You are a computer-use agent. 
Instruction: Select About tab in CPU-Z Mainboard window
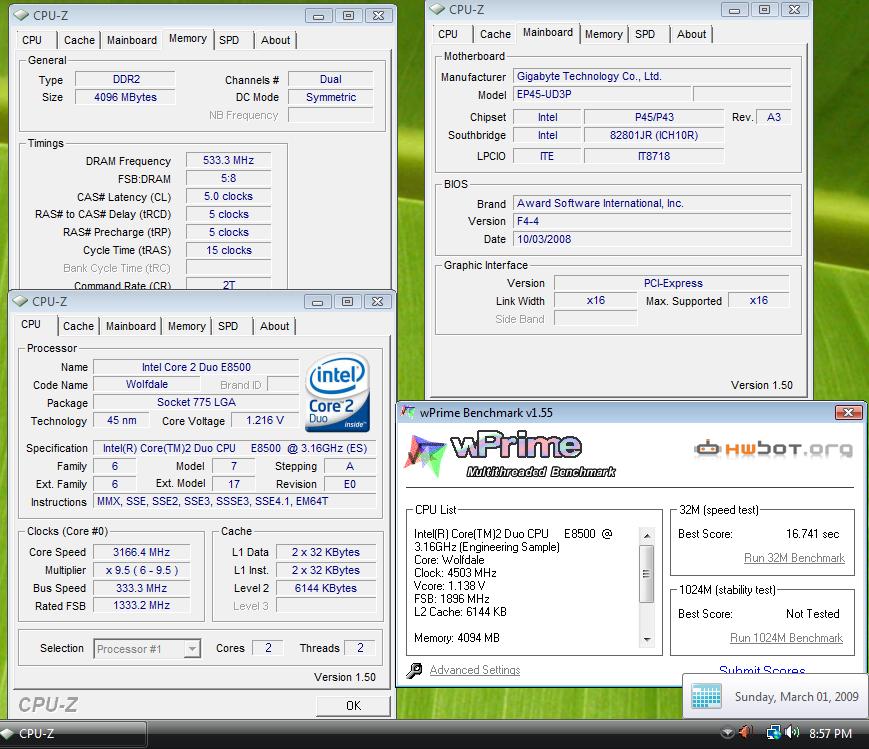coord(691,34)
